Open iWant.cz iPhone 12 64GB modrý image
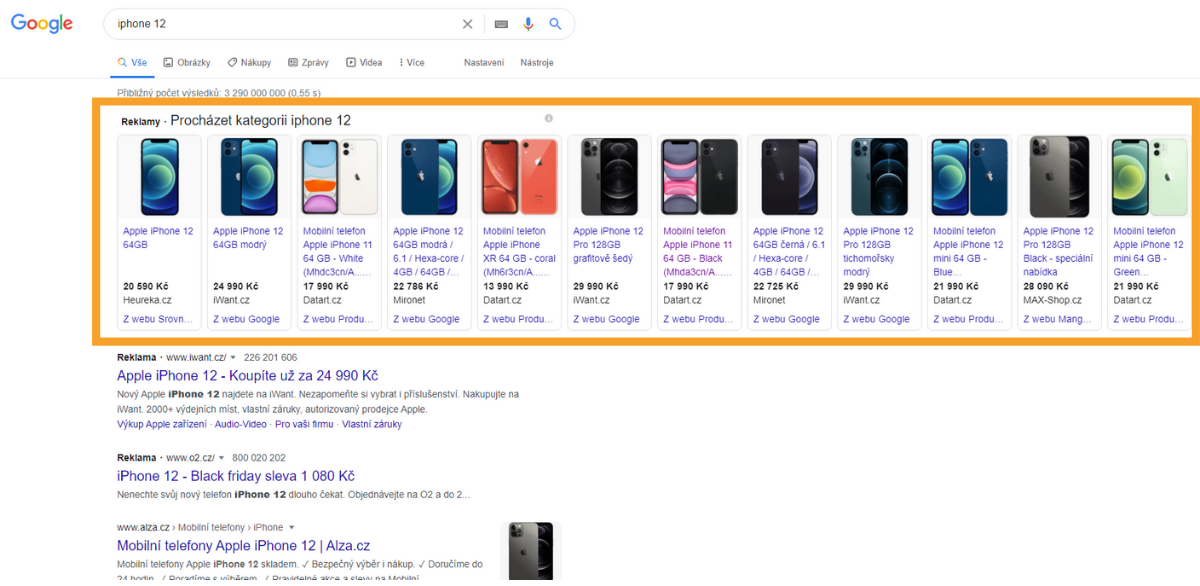The image size is (1200, 586). tap(249, 176)
